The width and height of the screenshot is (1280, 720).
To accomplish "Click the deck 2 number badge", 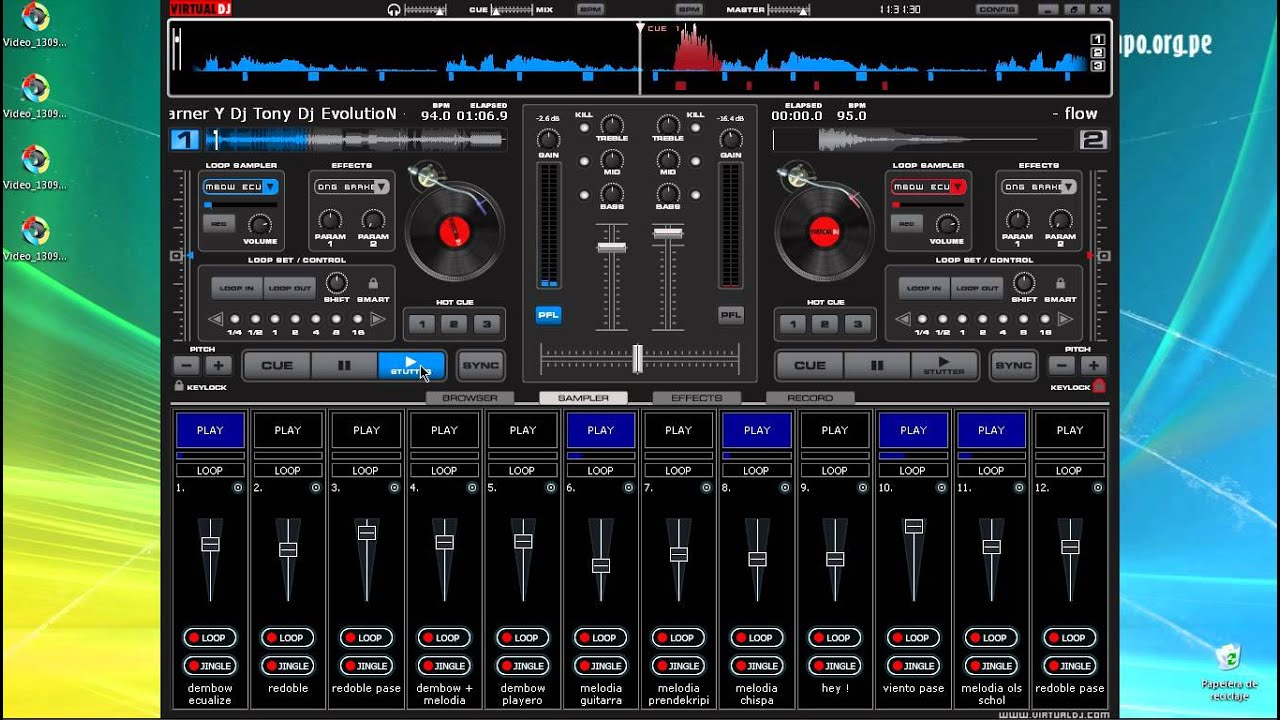I will [x=1094, y=140].
